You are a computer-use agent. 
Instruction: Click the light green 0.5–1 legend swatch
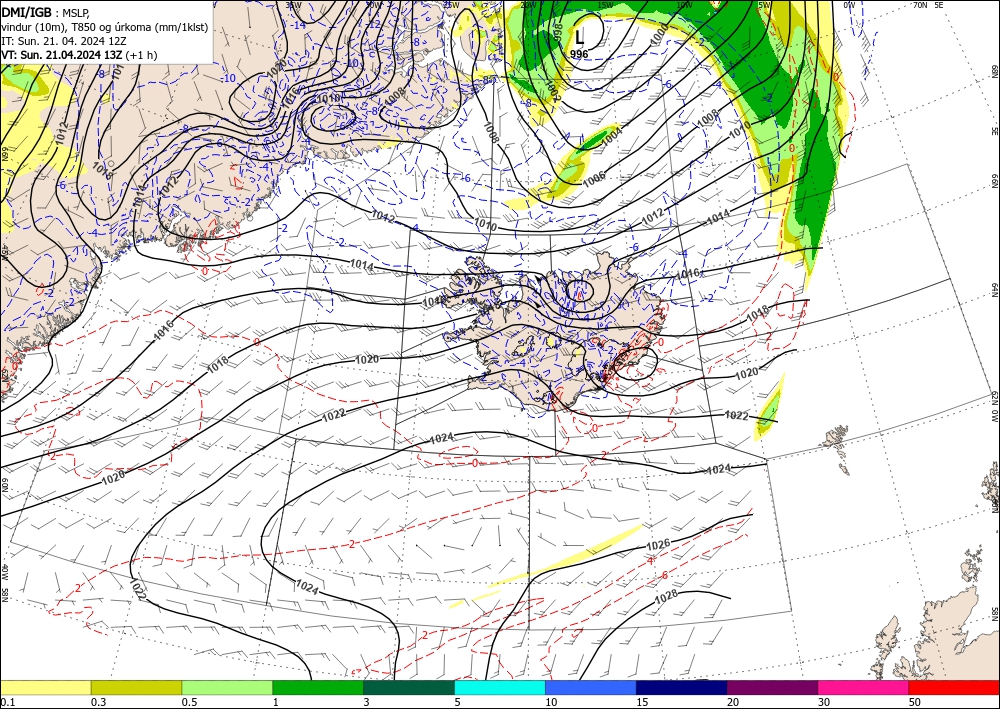(227, 687)
